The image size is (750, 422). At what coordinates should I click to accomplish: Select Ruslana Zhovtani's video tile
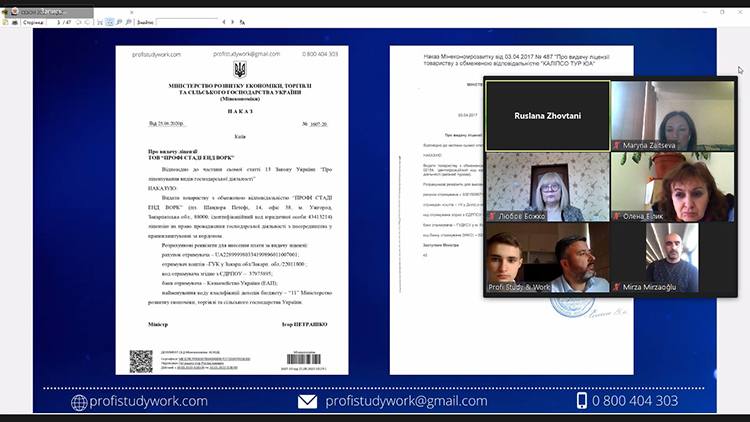548,116
